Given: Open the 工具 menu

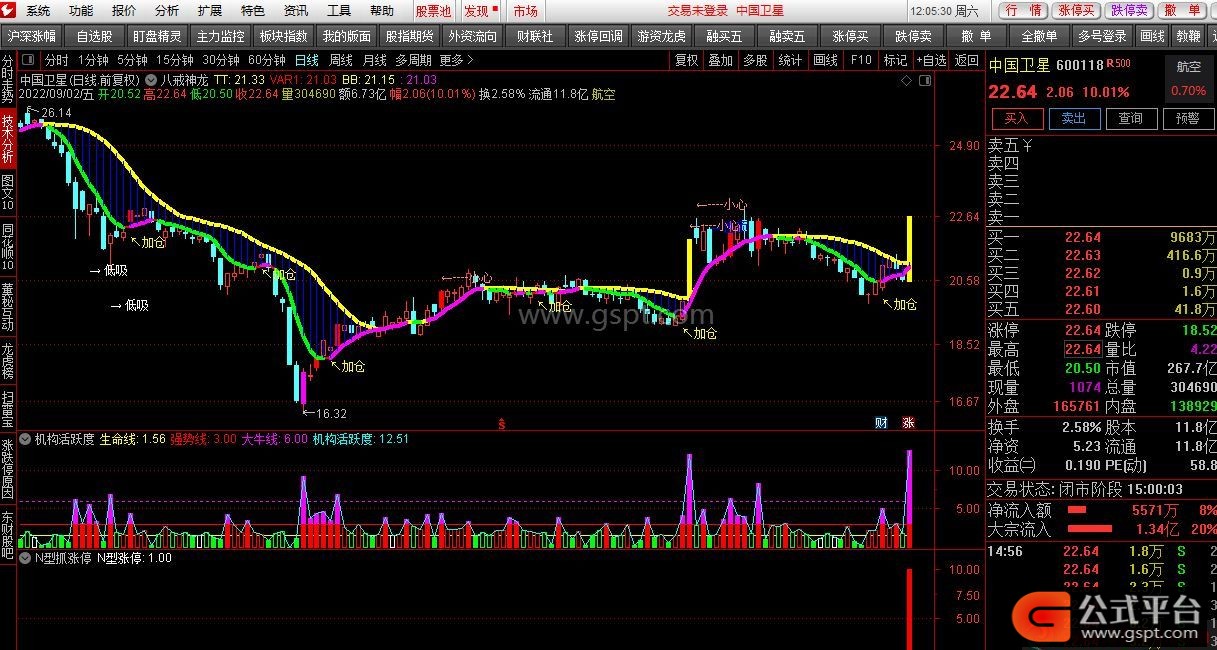Looking at the screenshot, I should coord(339,11).
